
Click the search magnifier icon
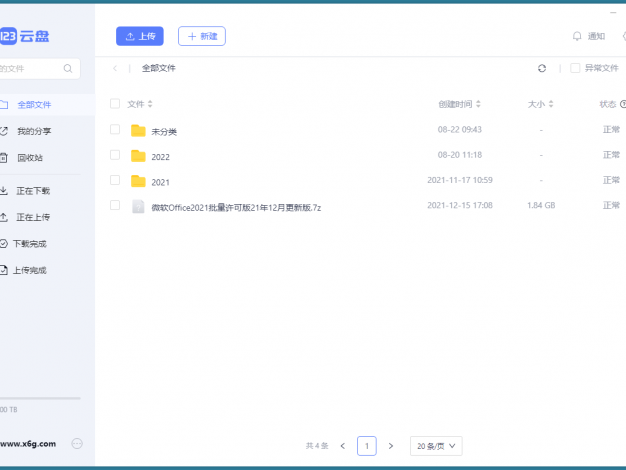click(68, 69)
